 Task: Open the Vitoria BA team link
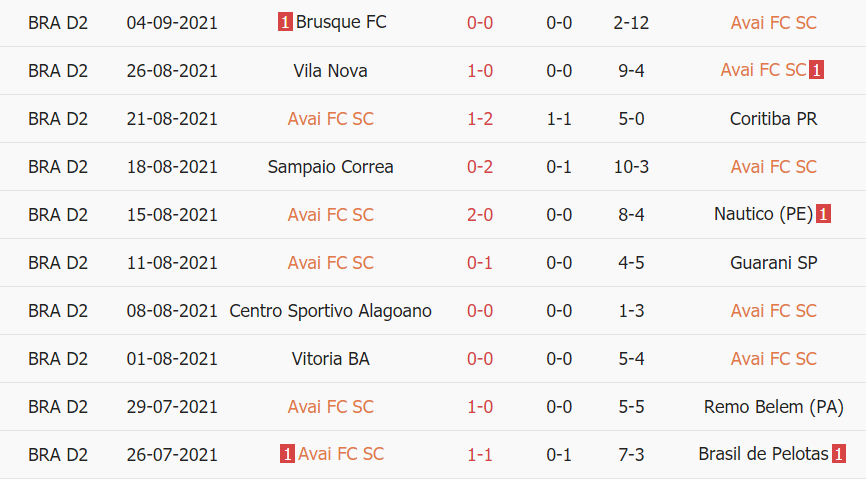coord(330,358)
